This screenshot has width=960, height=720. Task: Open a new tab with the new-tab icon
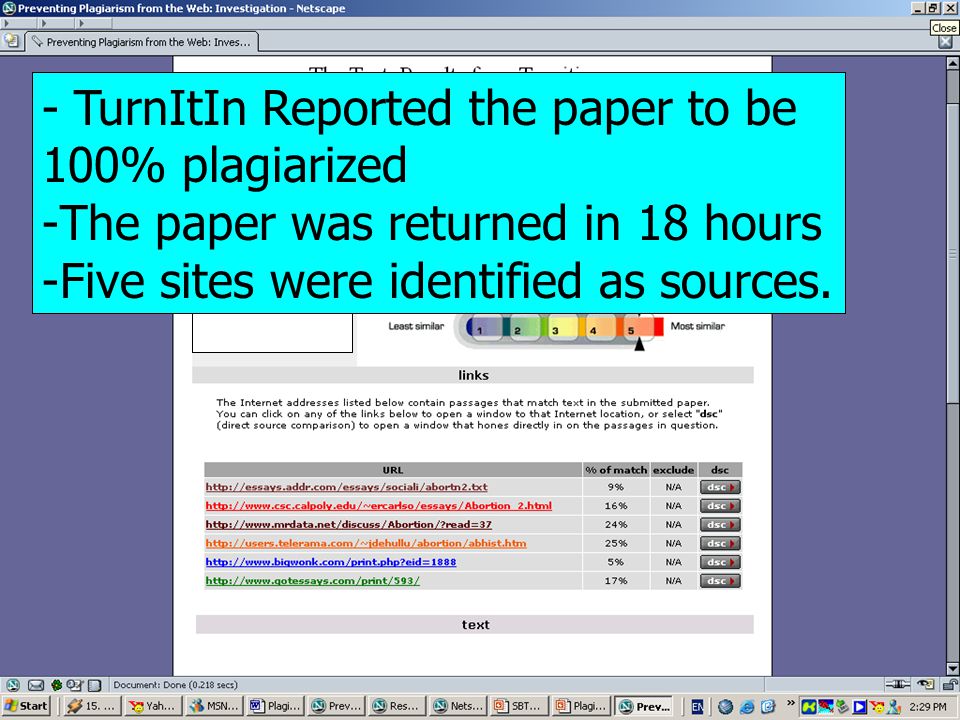11,41
